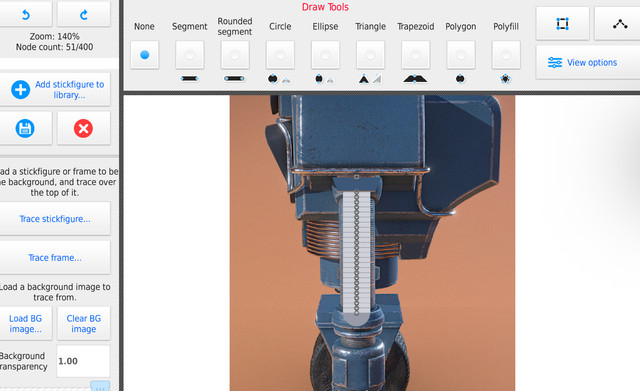Screen dimensions: 640x391
Task: Click the Draw Tools heading
Action: pyautogui.click(x=325, y=7)
